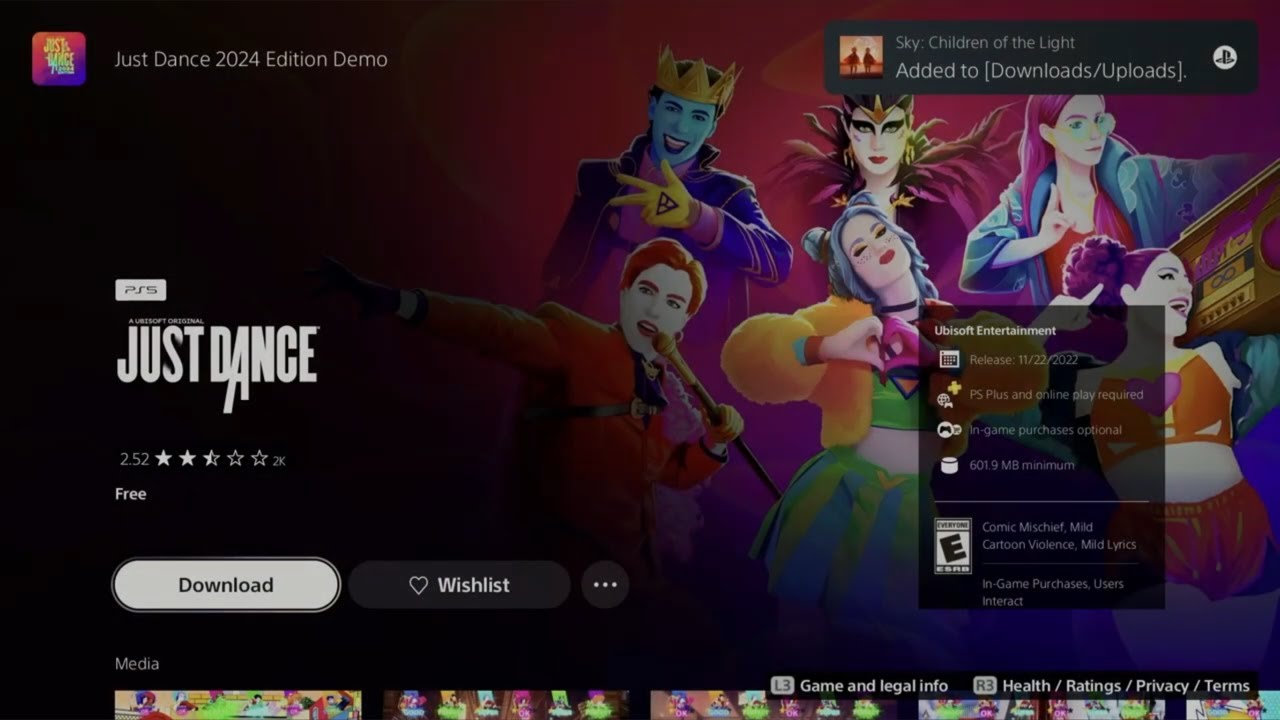The width and height of the screenshot is (1280, 720).
Task: Click the PS5 platform badge
Action: pyautogui.click(x=141, y=290)
